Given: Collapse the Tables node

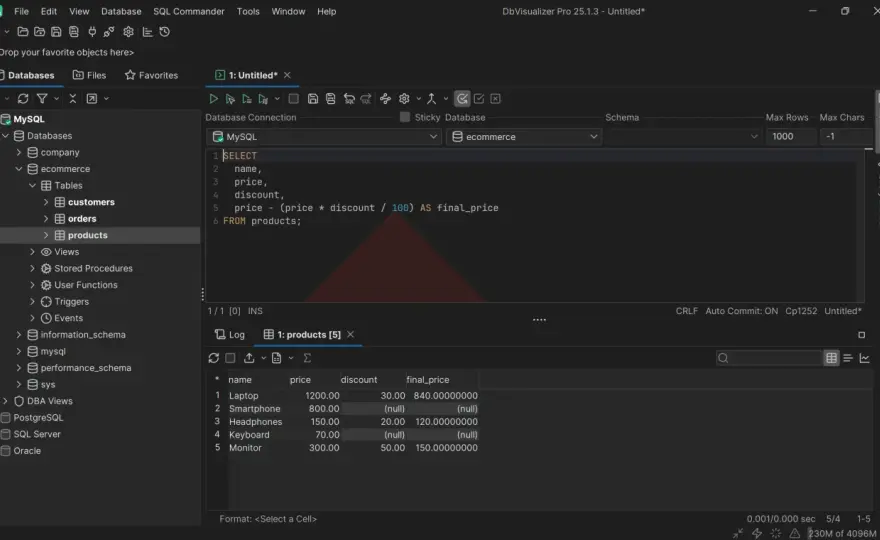Looking at the screenshot, I should click(32, 185).
